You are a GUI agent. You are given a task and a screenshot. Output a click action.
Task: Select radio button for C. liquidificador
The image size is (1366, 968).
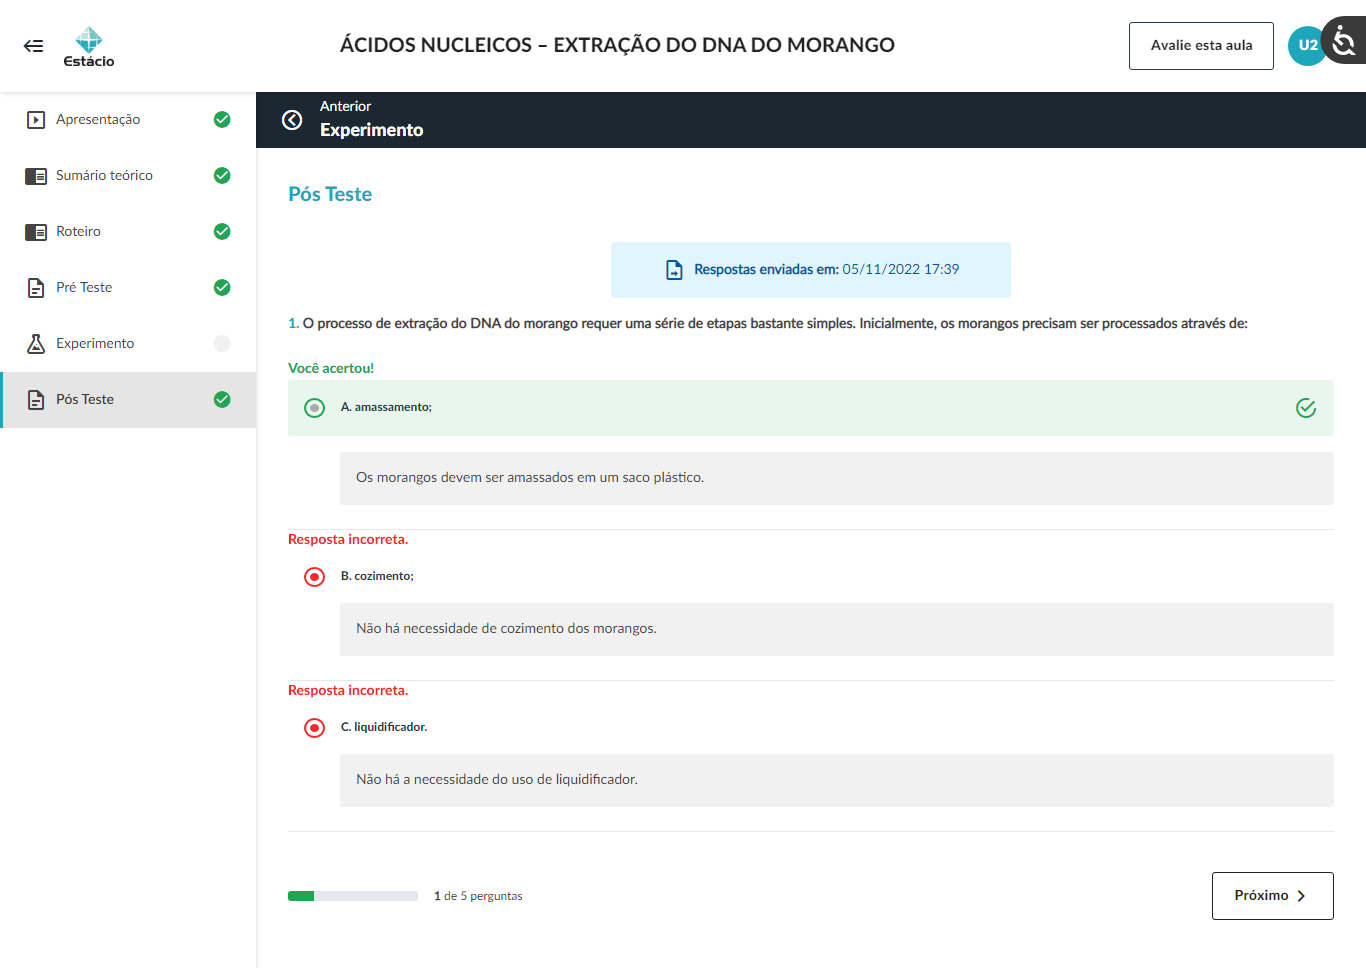click(x=315, y=728)
